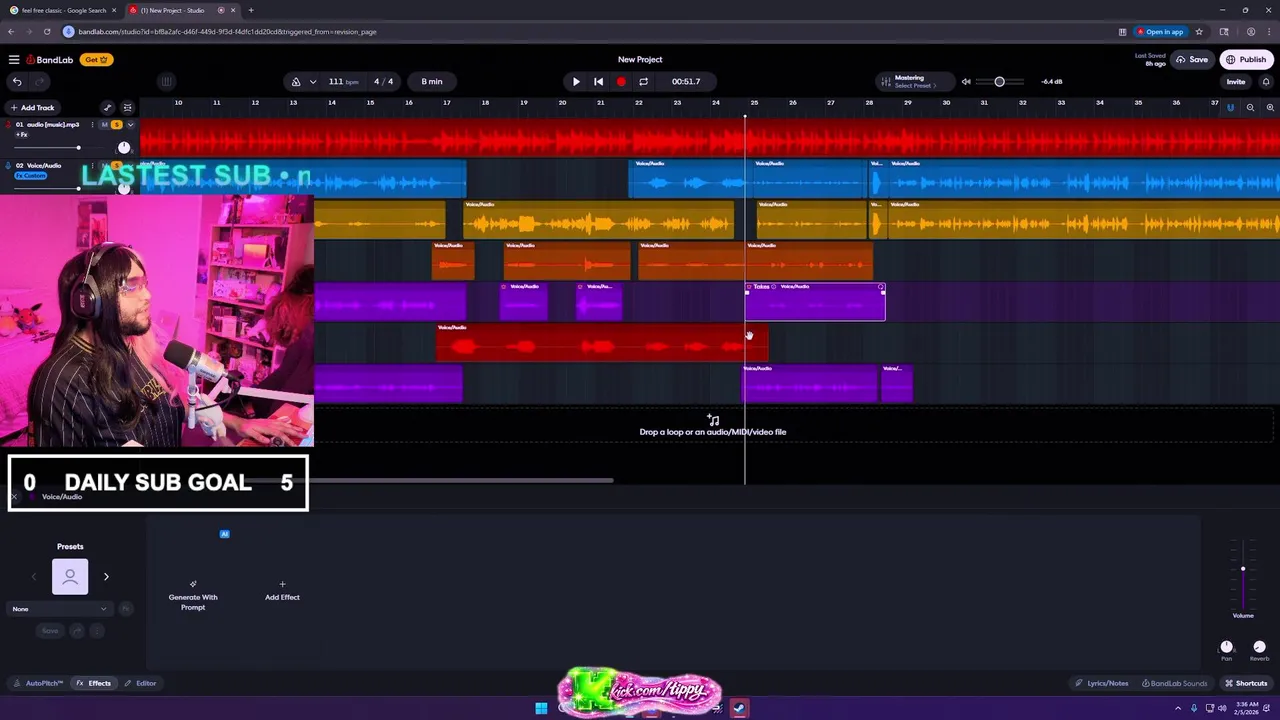Change the 4 / 4 time signature
This screenshot has width=1280, height=720.
384,82
